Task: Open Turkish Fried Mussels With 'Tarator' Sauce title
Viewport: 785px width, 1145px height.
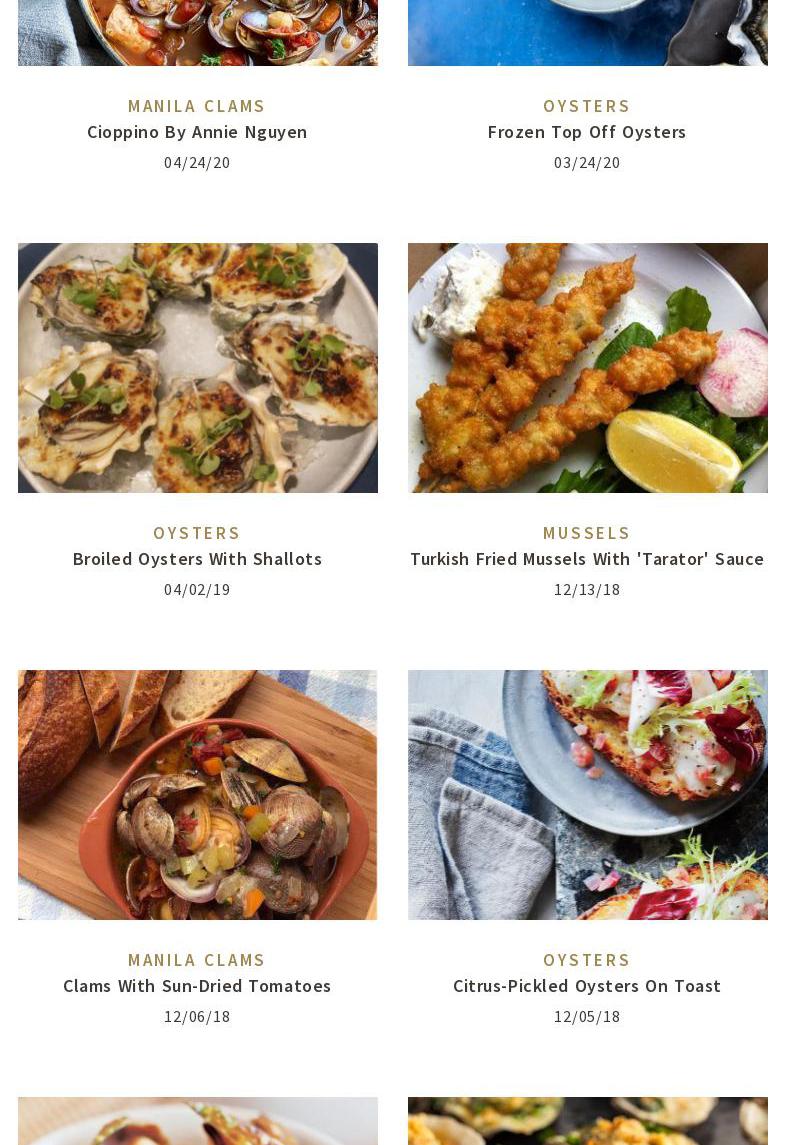Action: (587, 559)
